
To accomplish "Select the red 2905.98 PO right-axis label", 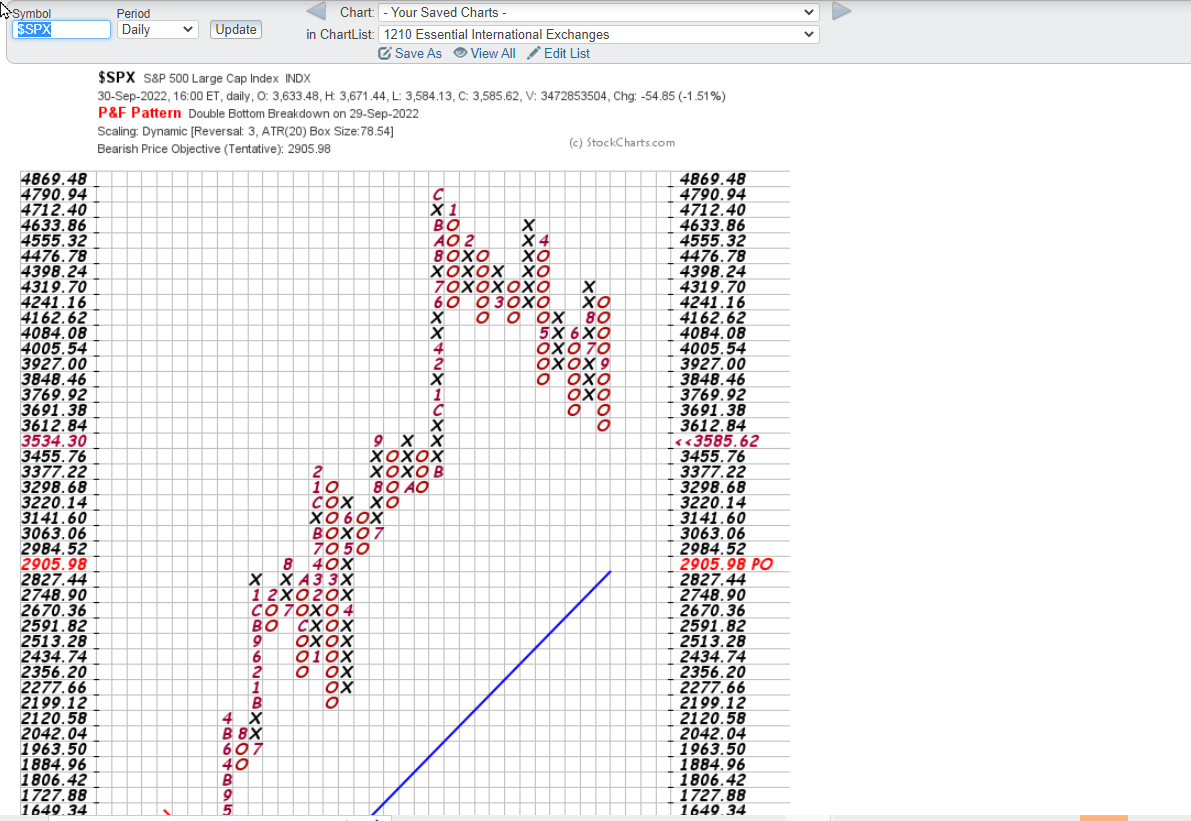I will (x=725, y=564).
